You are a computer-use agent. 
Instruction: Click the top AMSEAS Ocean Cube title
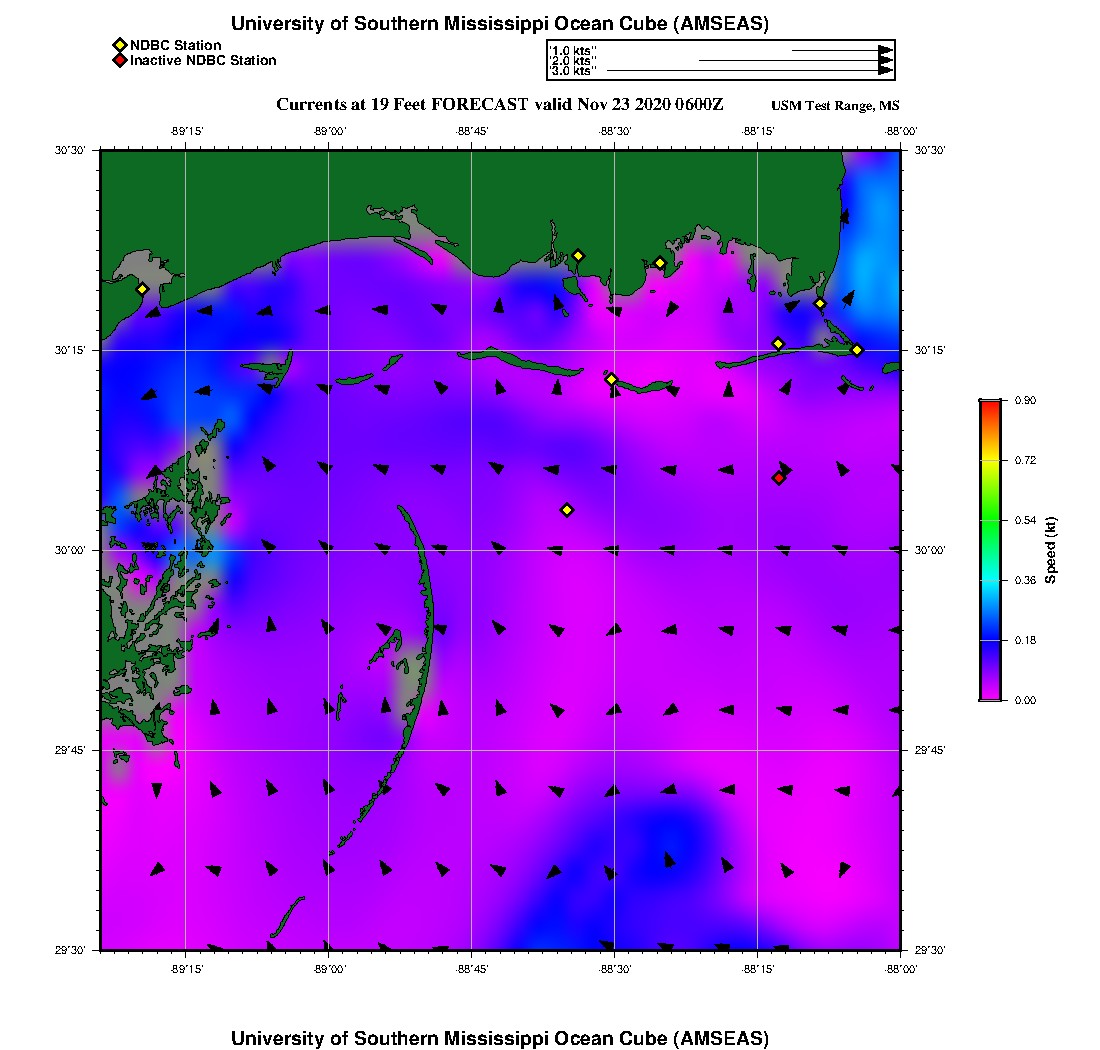[x=500, y=23]
